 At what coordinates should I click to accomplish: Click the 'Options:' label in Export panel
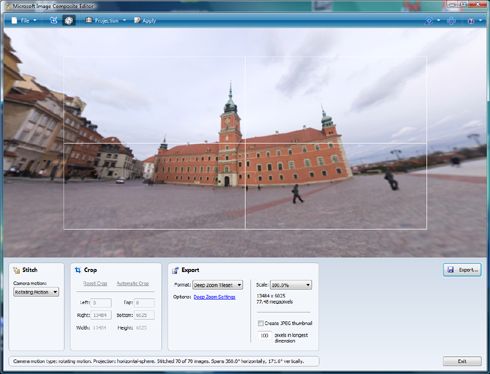point(182,297)
